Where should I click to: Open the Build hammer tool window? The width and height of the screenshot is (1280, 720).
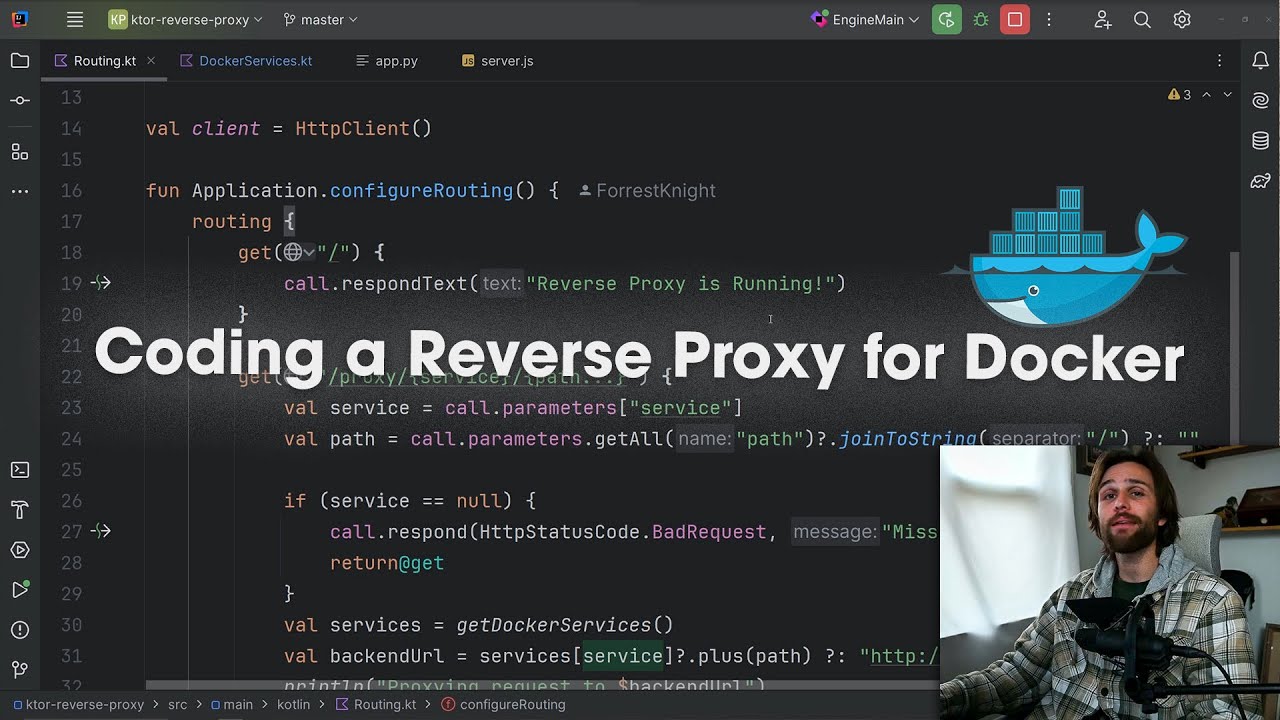[x=20, y=510]
